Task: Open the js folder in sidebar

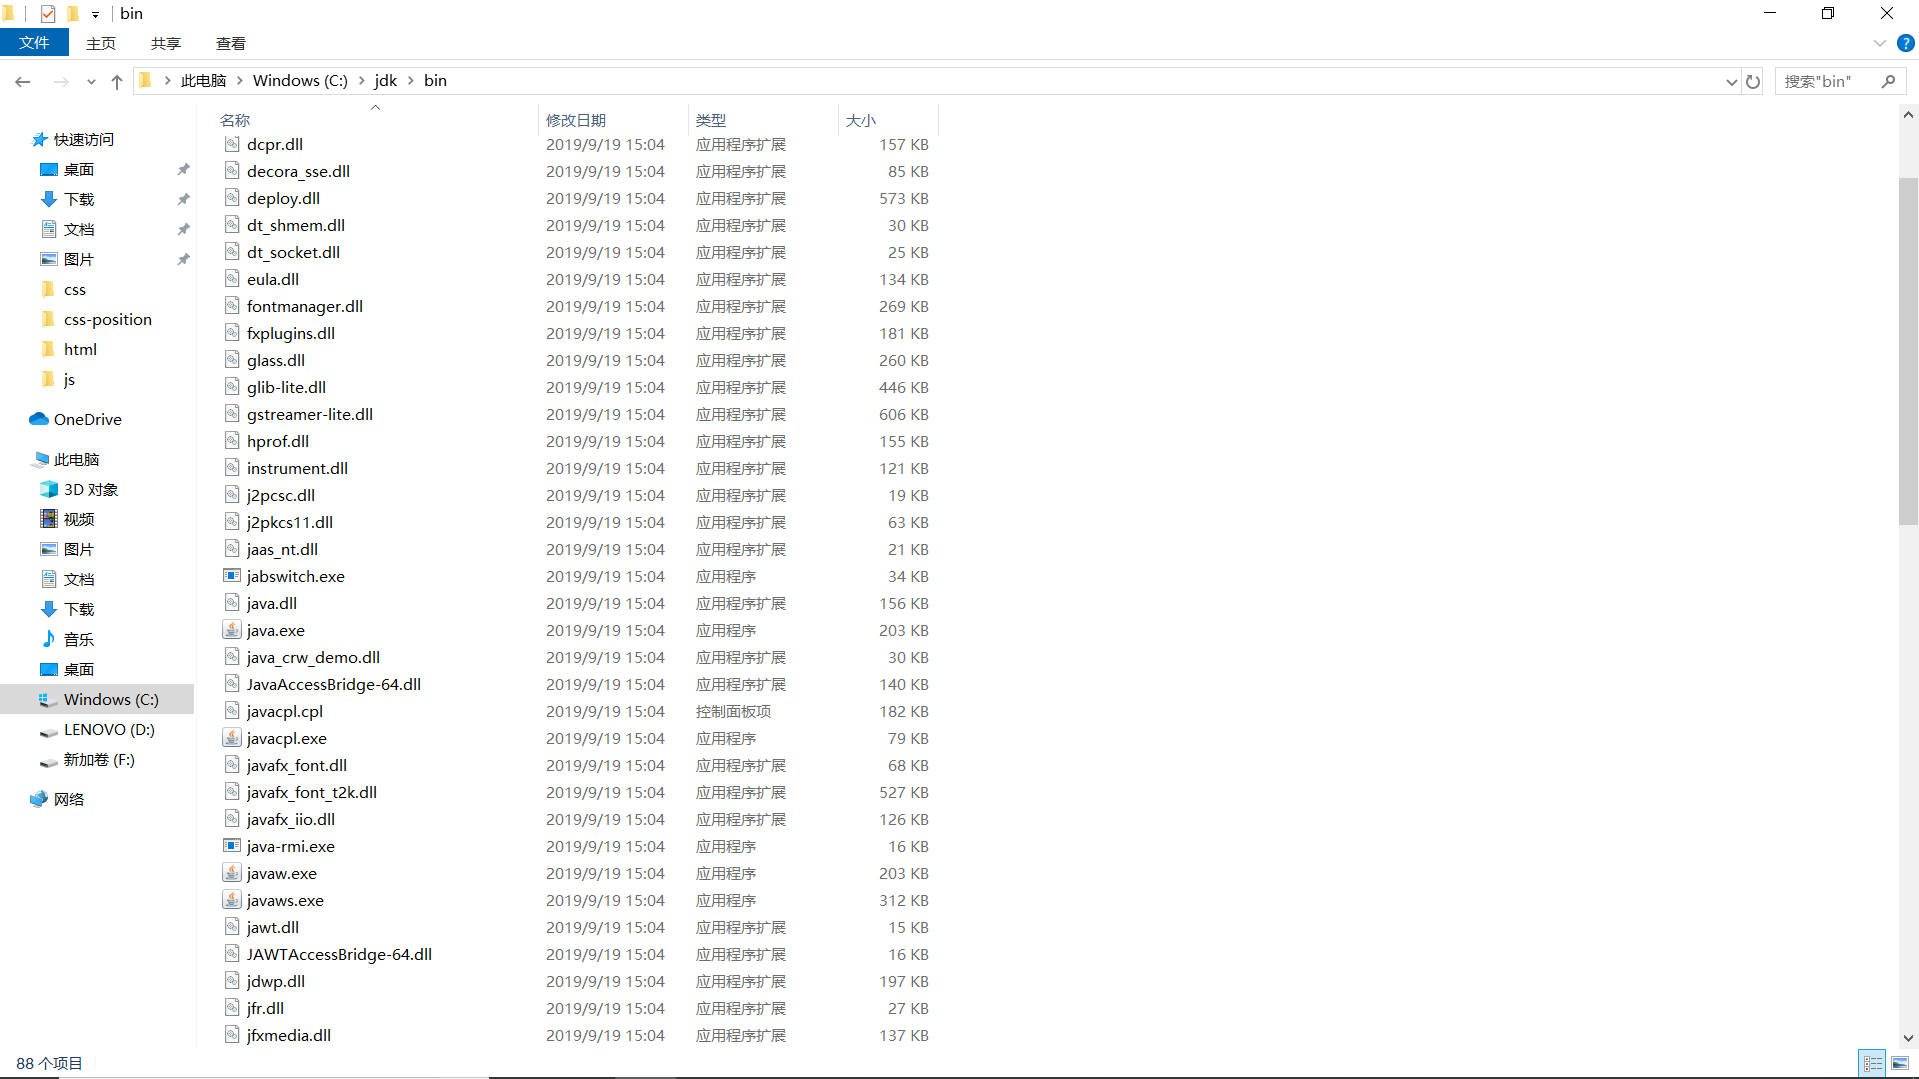Action: [69, 379]
